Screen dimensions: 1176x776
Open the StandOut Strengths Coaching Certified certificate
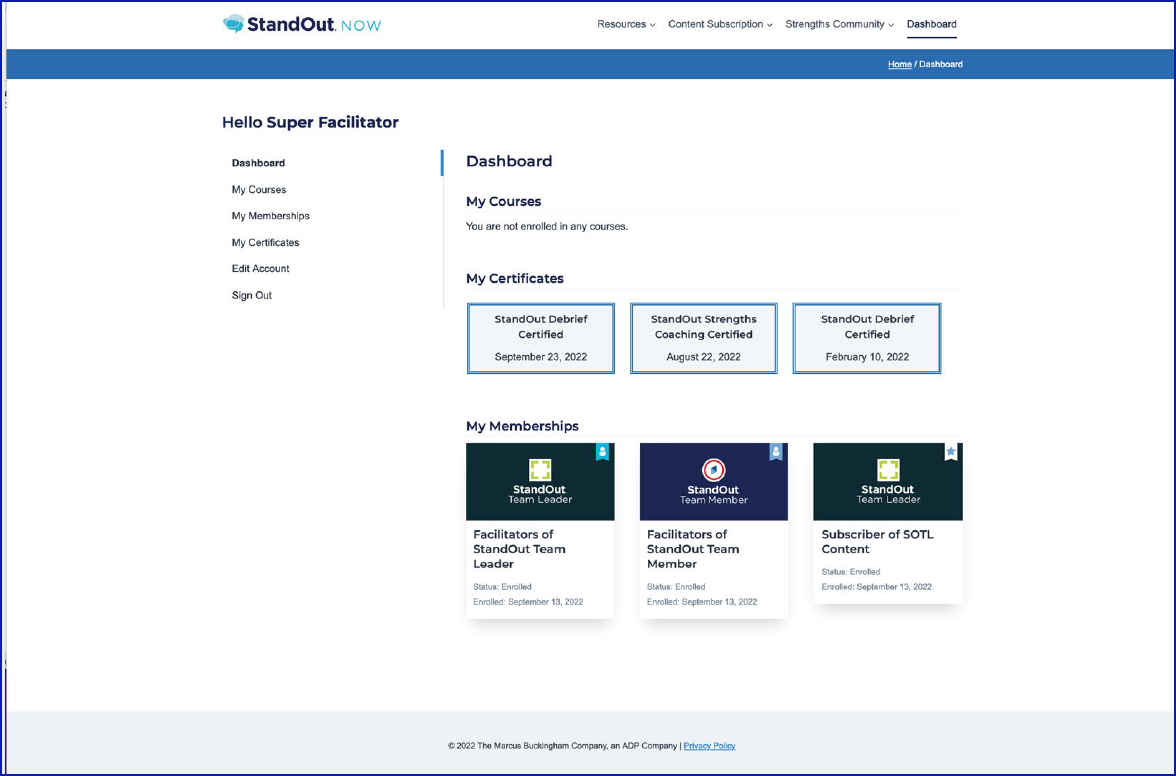[x=703, y=338]
